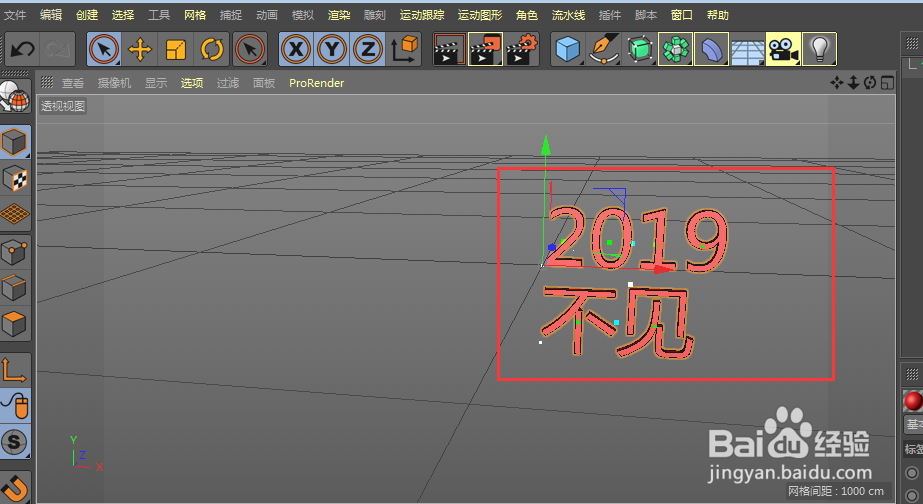Open the Floor environment icon
This screenshot has width=923, height=504.
click(x=748, y=49)
